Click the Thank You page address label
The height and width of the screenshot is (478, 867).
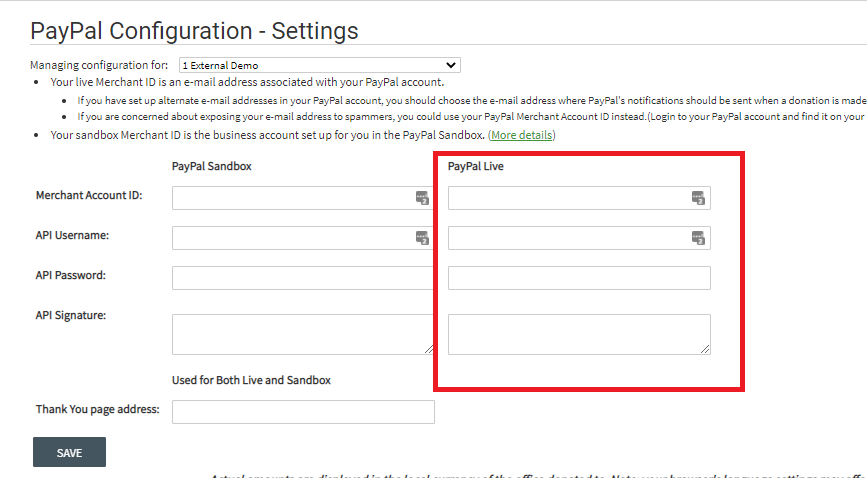pyautogui.click(x=98, y=409)
